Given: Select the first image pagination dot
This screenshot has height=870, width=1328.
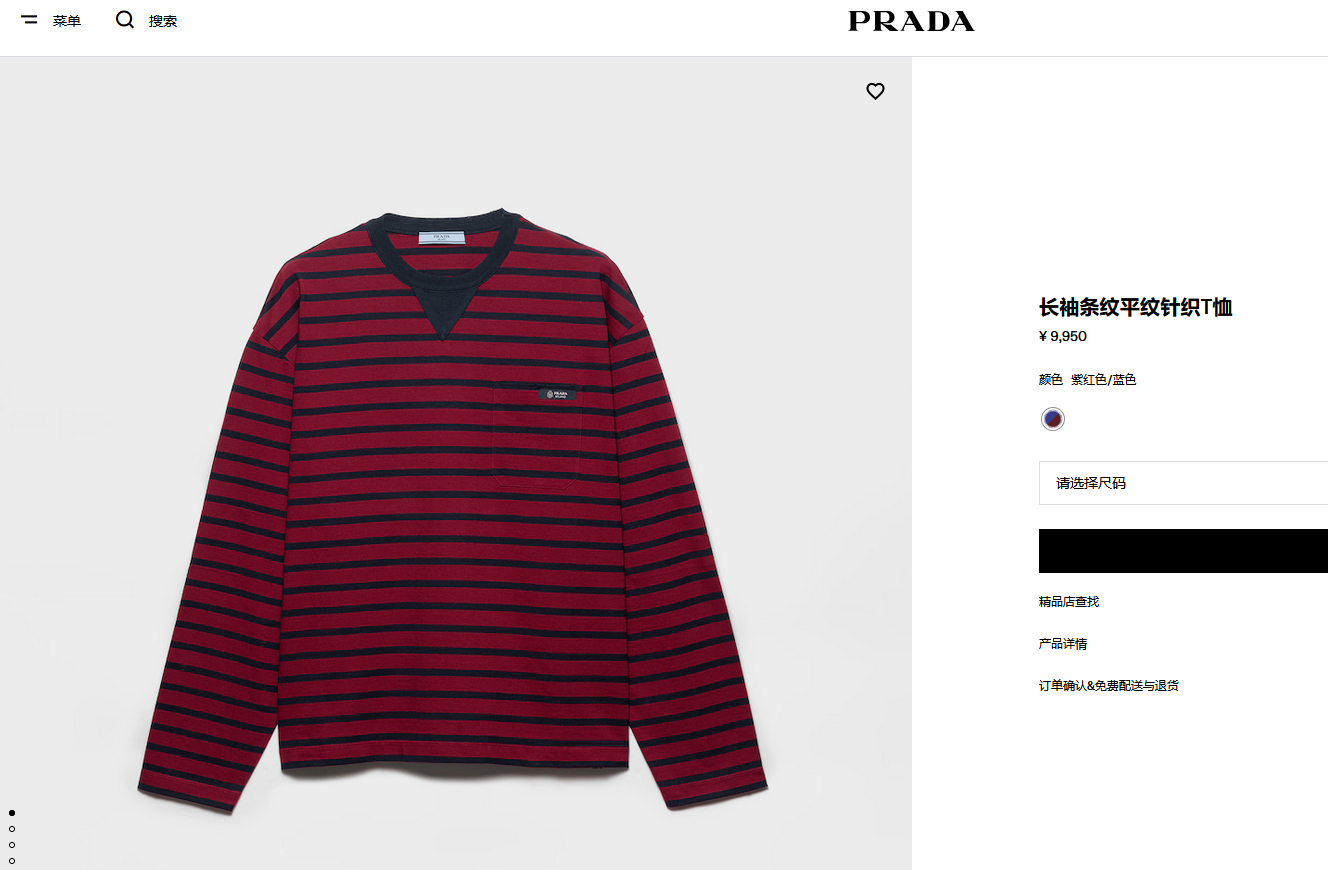Looking at the screenshot, I should pos(12,813).
